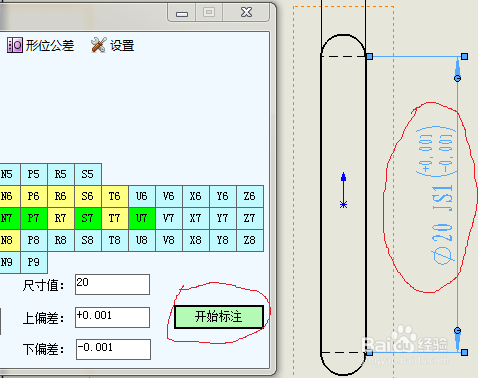Viewport: 478px width, 378px height.
Task: Select tolerance grade R8
Action: 61,240
